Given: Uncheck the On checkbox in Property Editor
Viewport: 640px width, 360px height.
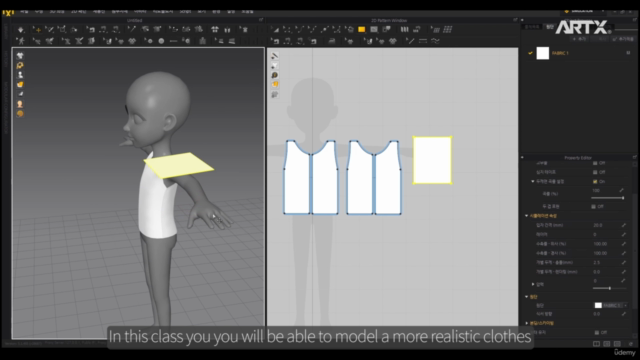Looking at the screenshot, I should click(x=595, y=182).
